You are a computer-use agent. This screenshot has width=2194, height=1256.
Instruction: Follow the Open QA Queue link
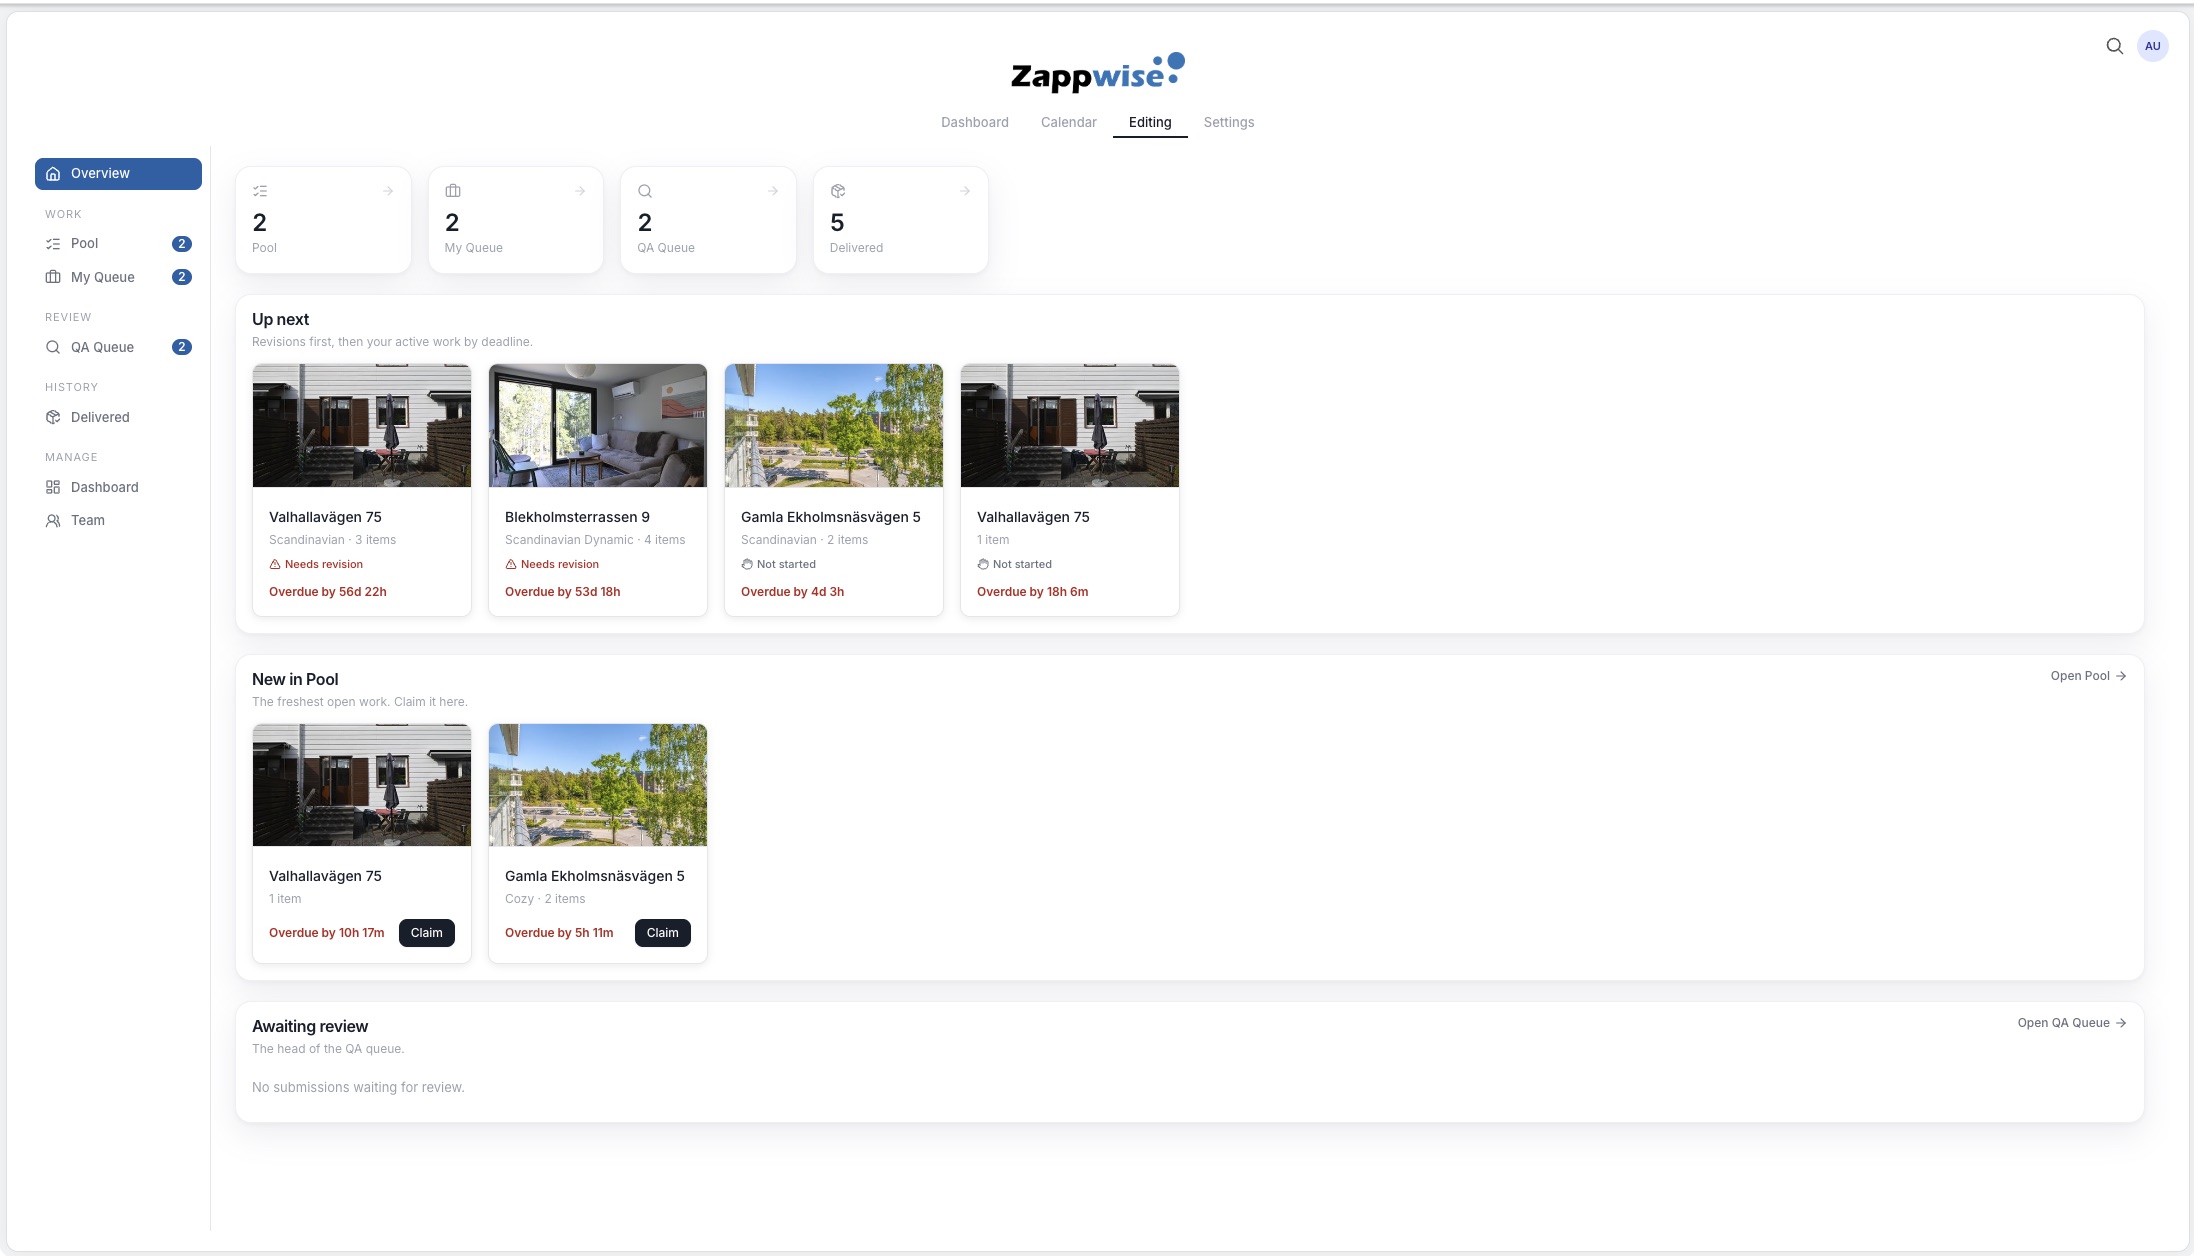(2072, 1023)
